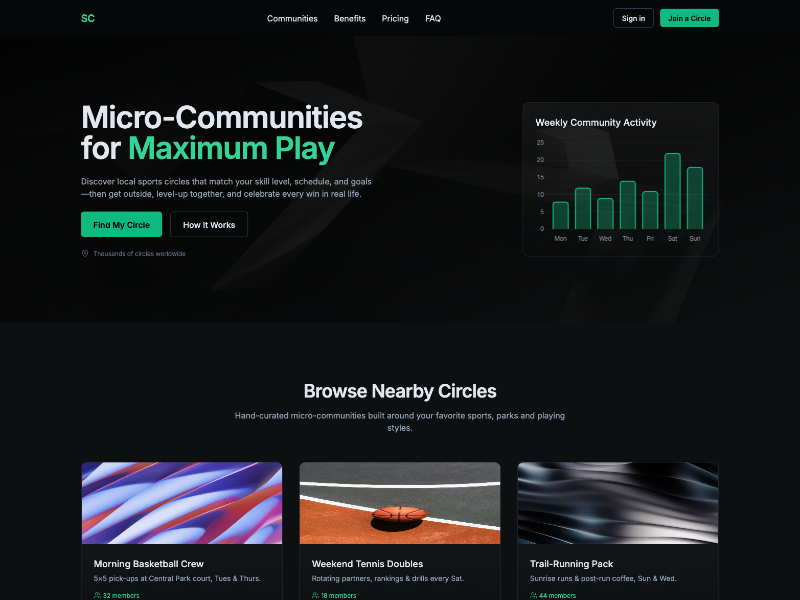
Task: Click the Thursday bar in activity chart
Action: click(628, 205)
